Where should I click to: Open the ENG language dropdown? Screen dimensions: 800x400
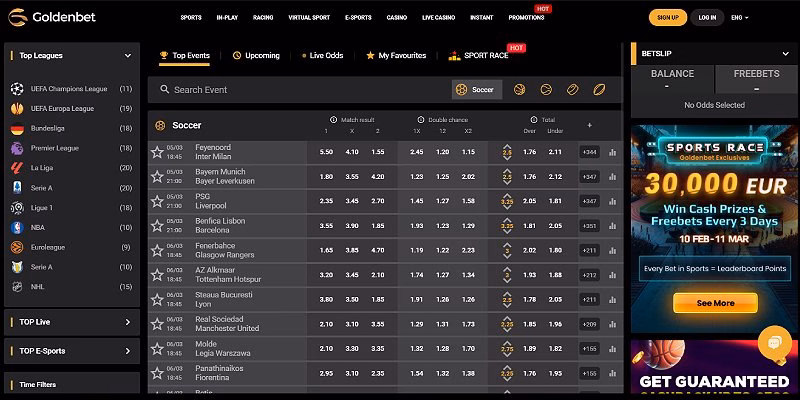coord(739,17)
